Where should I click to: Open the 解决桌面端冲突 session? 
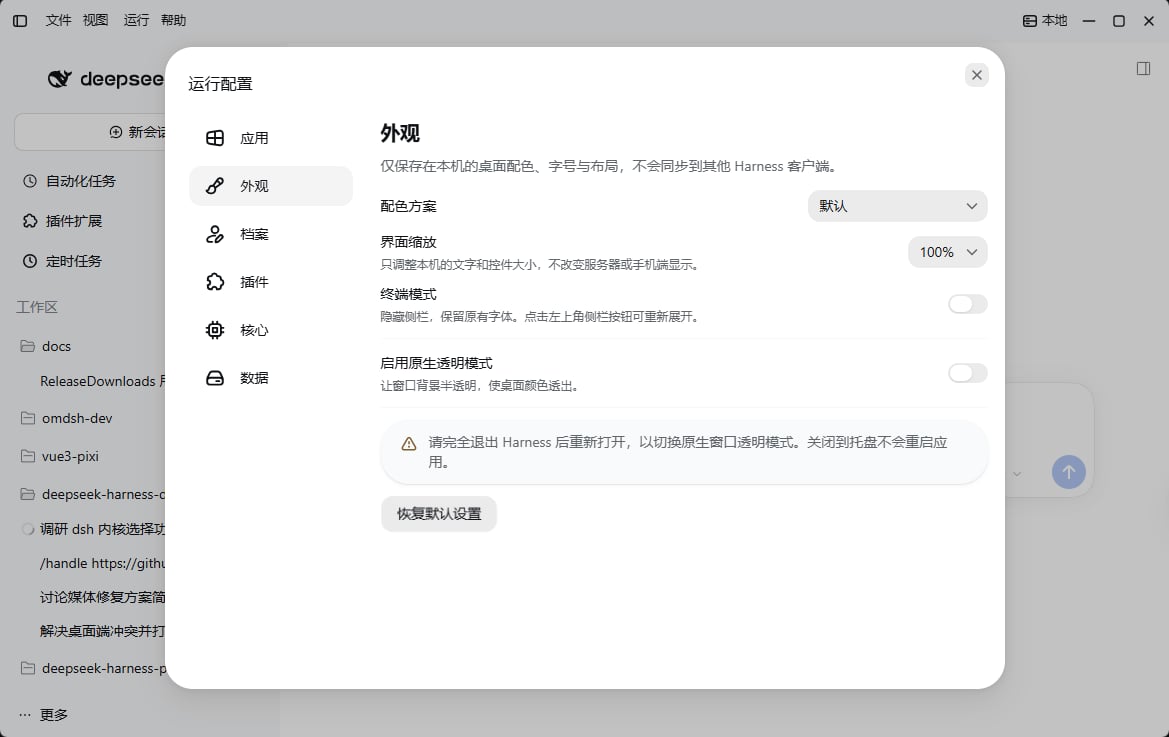[102, 631]
